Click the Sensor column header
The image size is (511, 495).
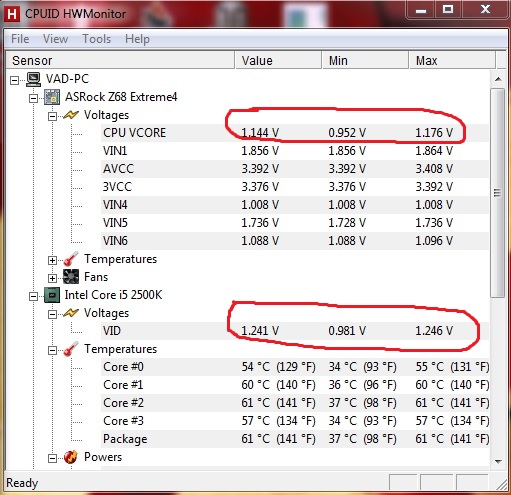120,60
